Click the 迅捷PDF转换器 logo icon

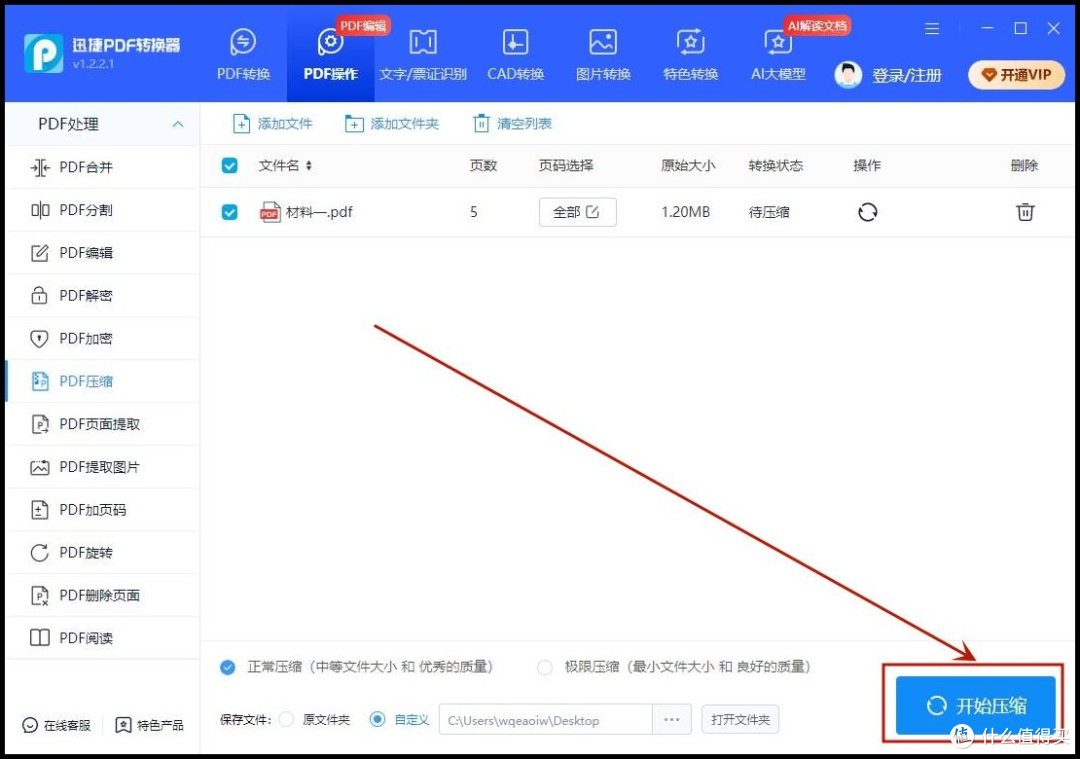43,53
